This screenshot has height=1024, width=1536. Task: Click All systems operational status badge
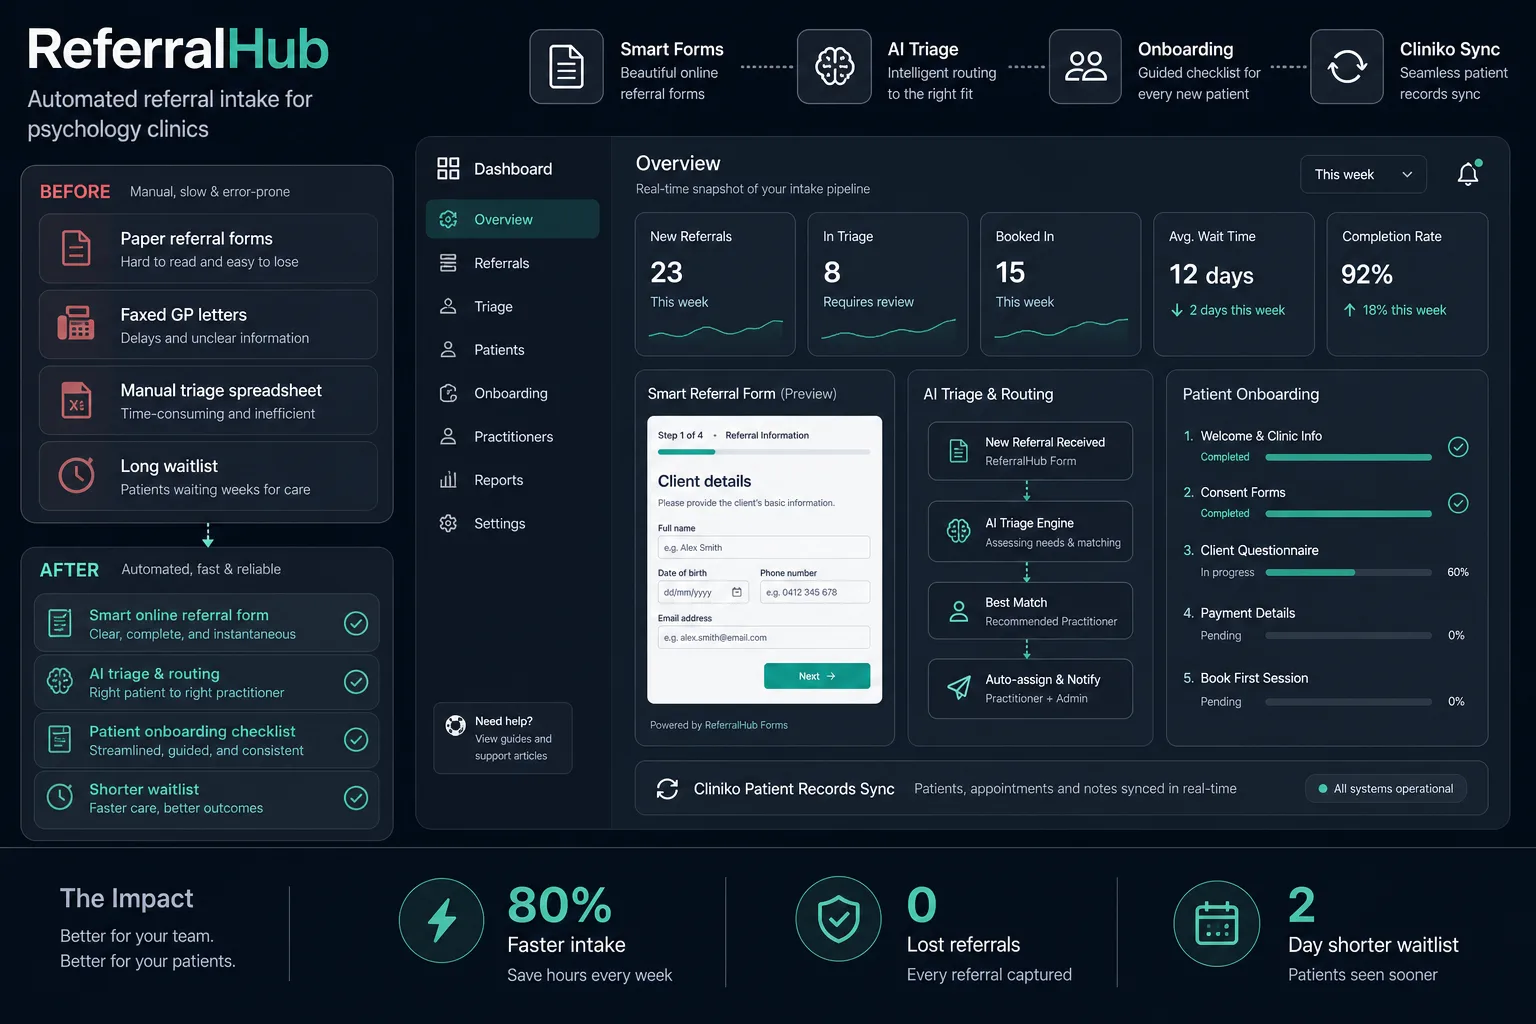1386,789
